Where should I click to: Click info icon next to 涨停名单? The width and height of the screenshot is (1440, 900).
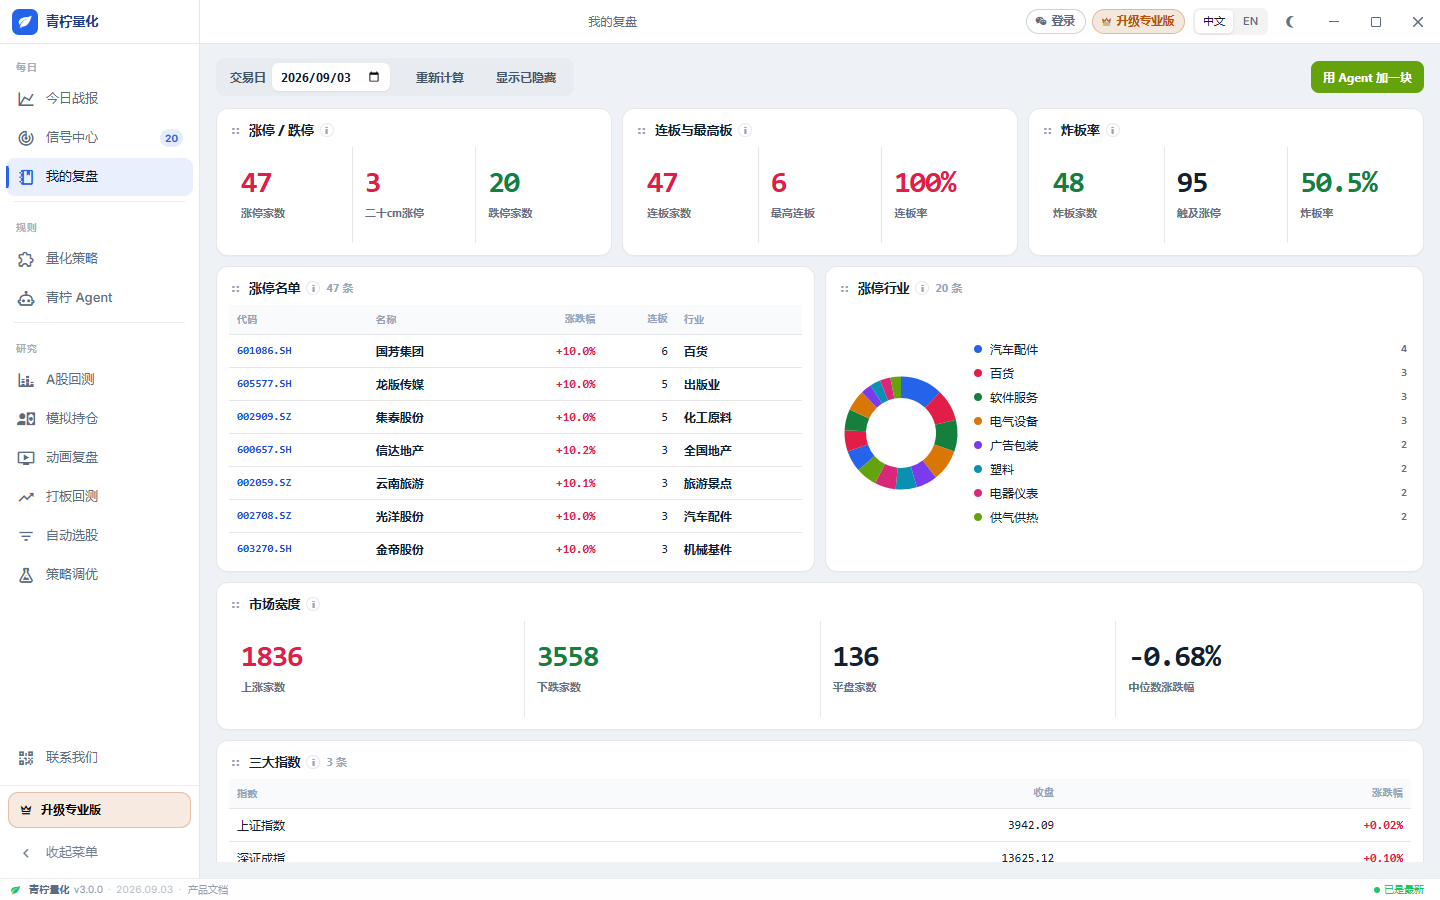(x=314, y=288)
